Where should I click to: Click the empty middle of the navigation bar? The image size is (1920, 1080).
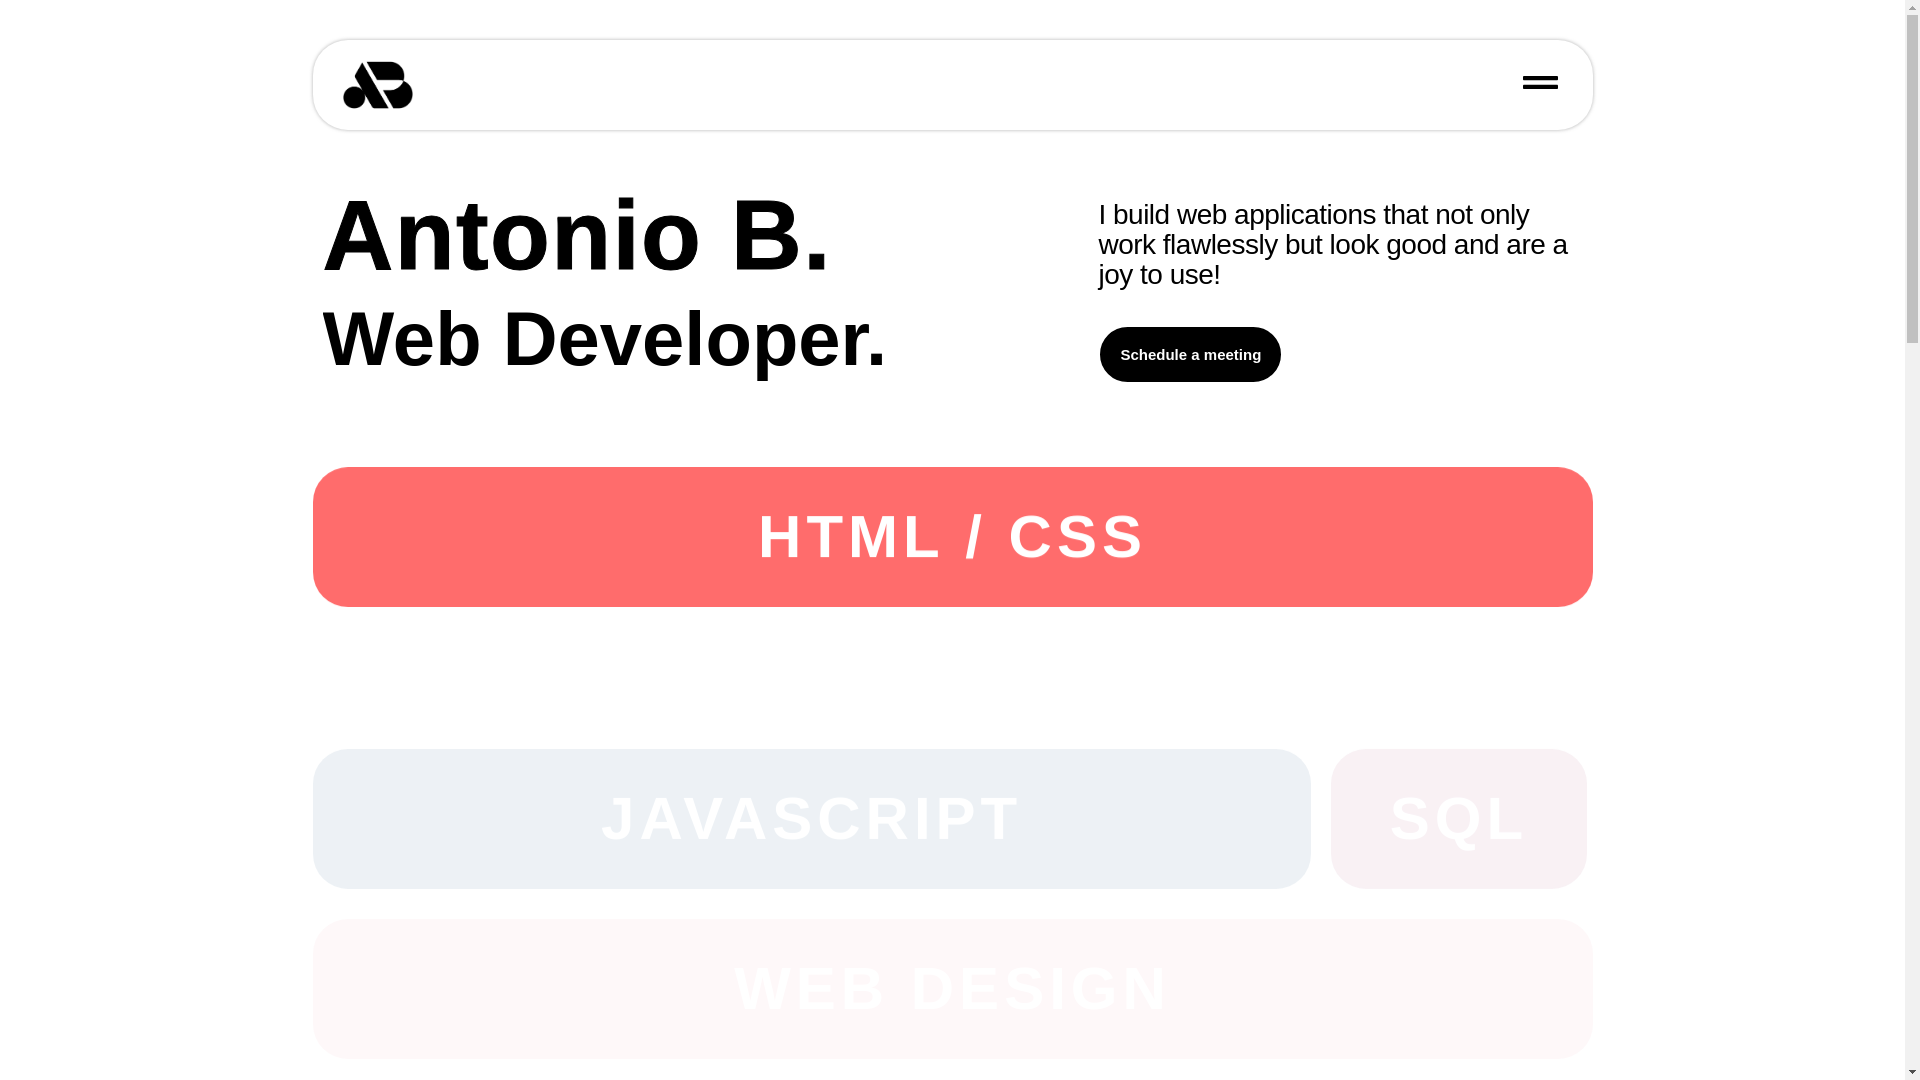click(x=950, y=85)
